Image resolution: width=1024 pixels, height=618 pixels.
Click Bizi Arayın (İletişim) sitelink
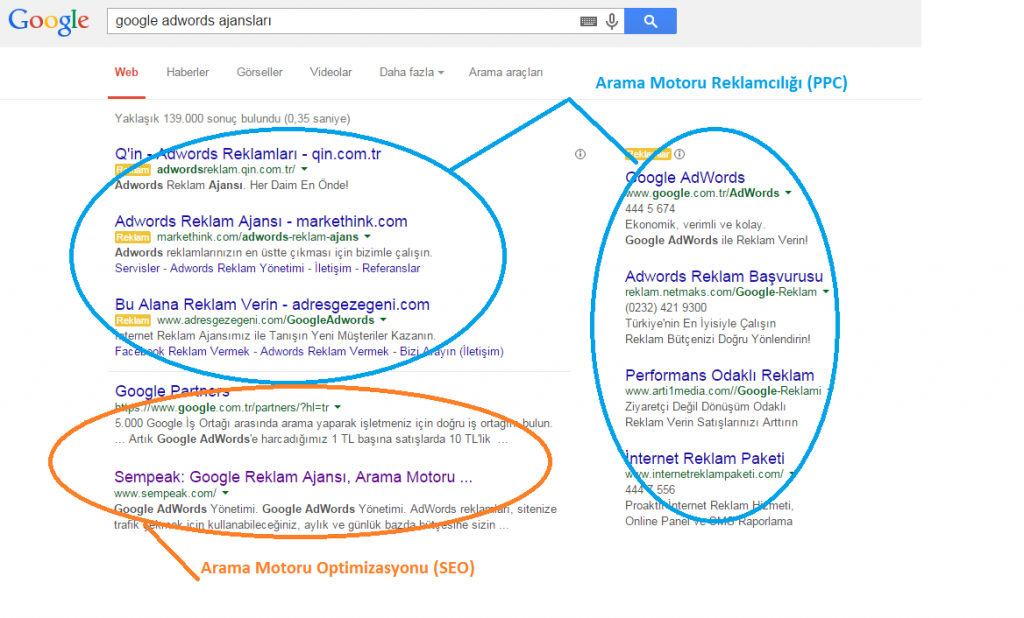pos(451,351)
